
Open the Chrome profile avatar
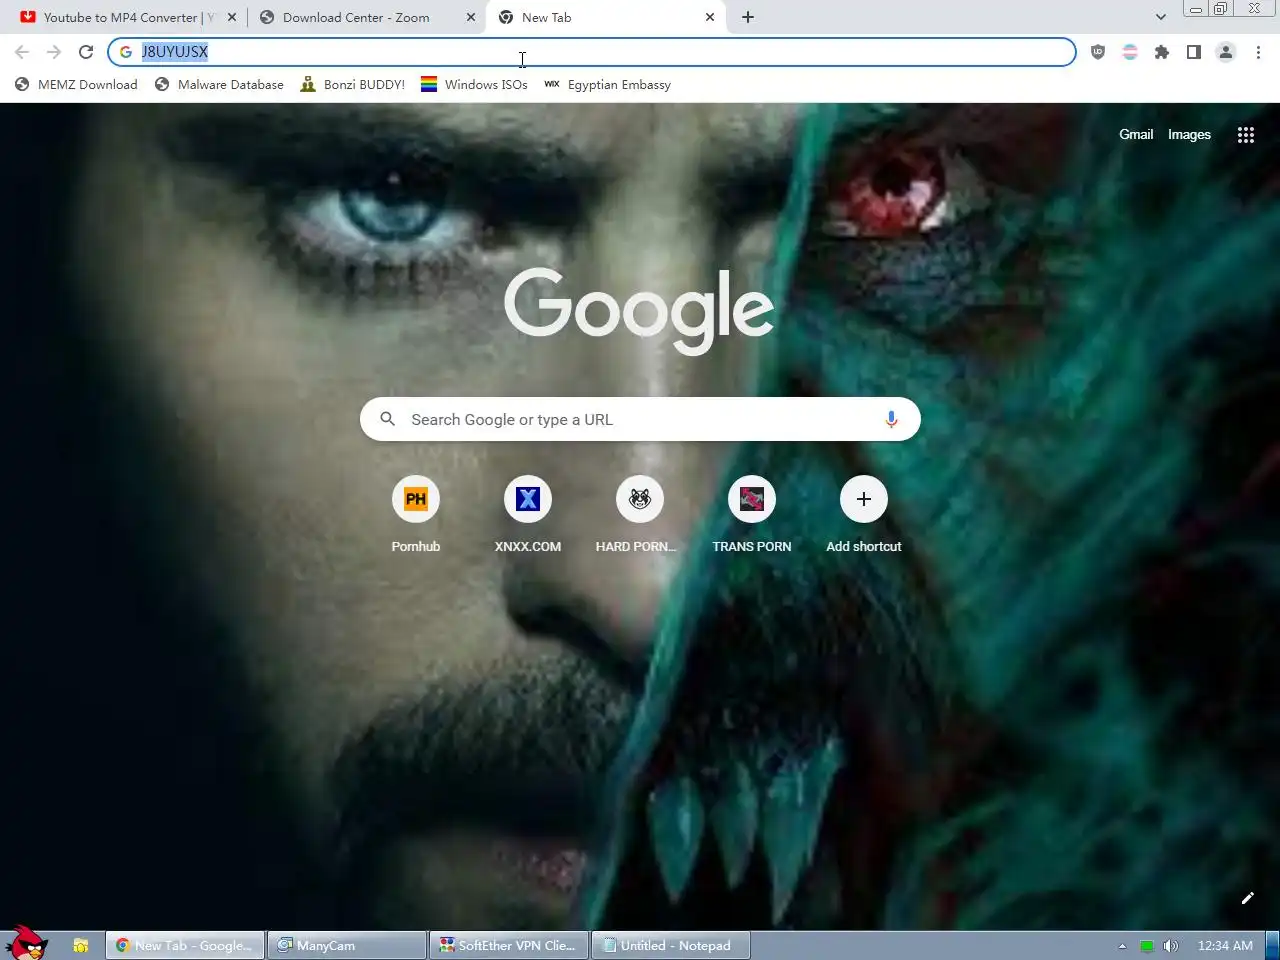1226,52
